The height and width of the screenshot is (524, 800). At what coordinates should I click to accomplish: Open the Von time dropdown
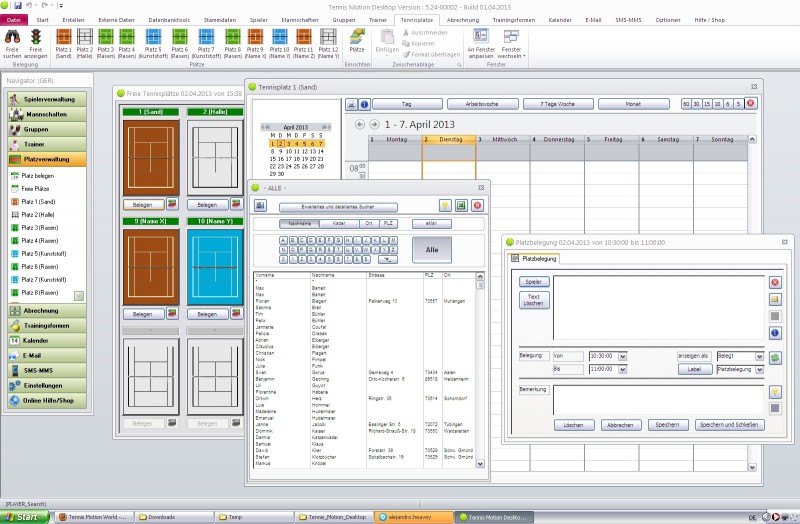click(x=622, y=355)
